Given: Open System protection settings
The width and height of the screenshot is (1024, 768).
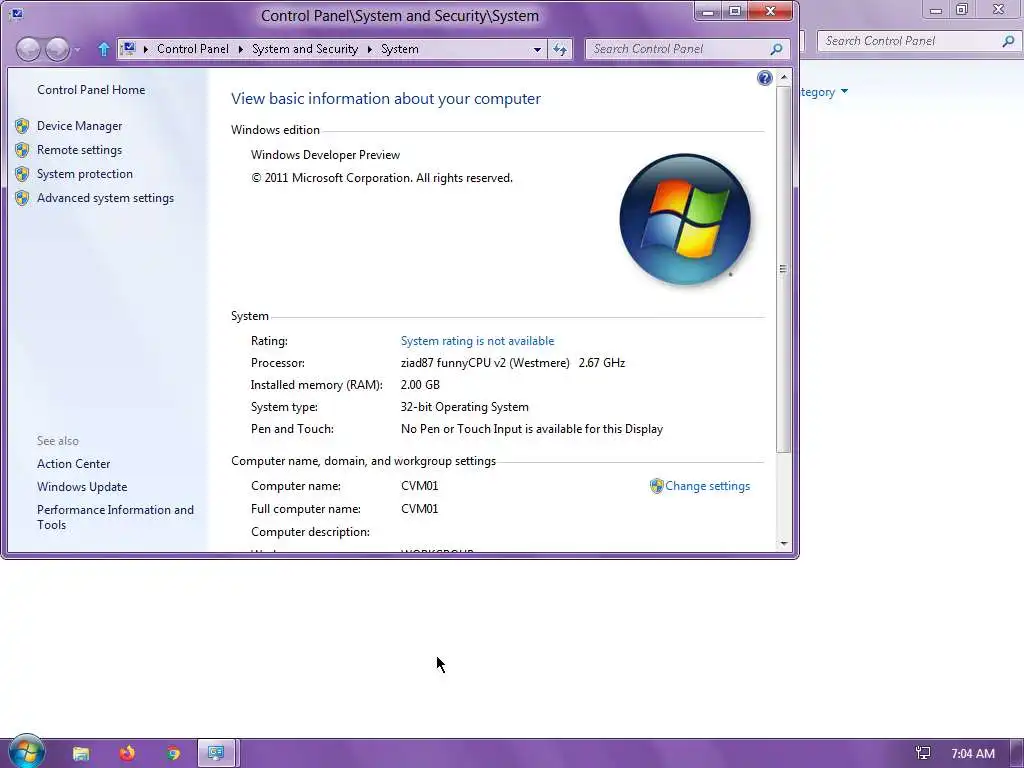Looking at the screenshot, I should [x=84, y=174].
